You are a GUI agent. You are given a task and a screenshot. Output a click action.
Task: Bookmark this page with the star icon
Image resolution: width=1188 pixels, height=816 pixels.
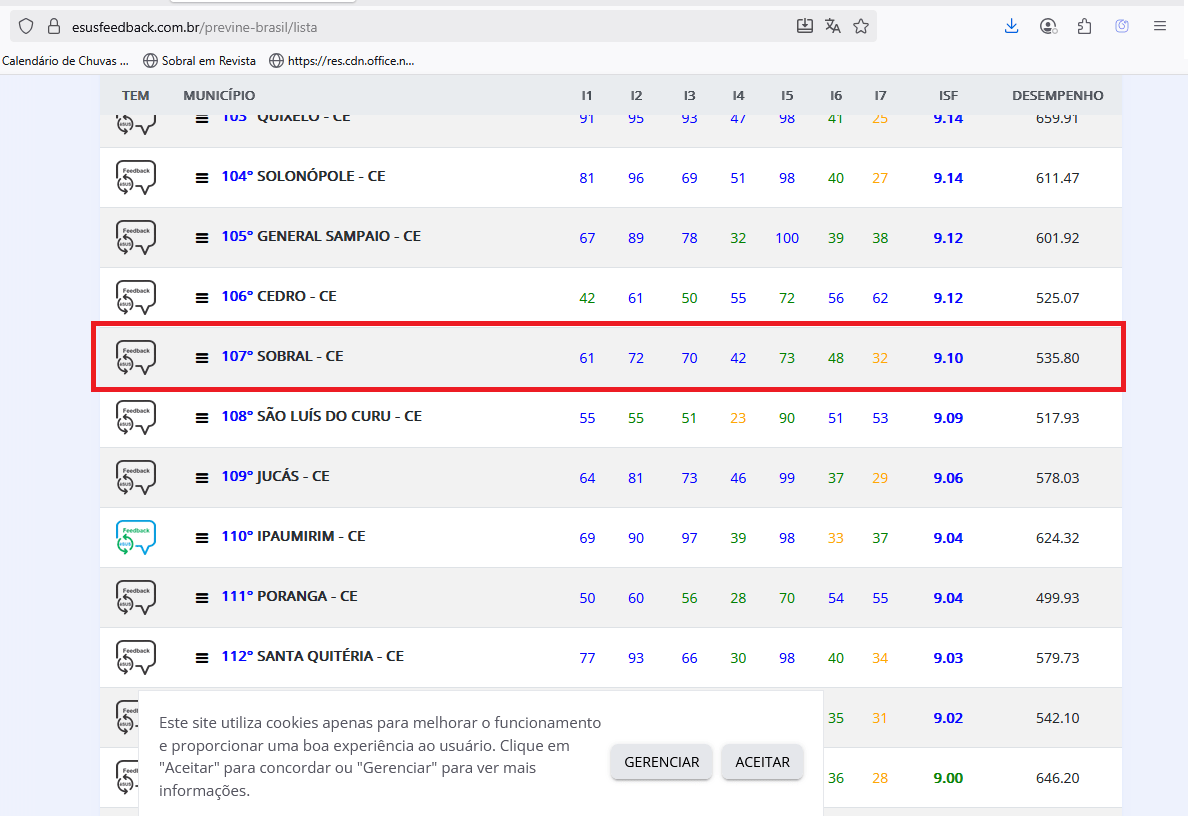point(861,26)
